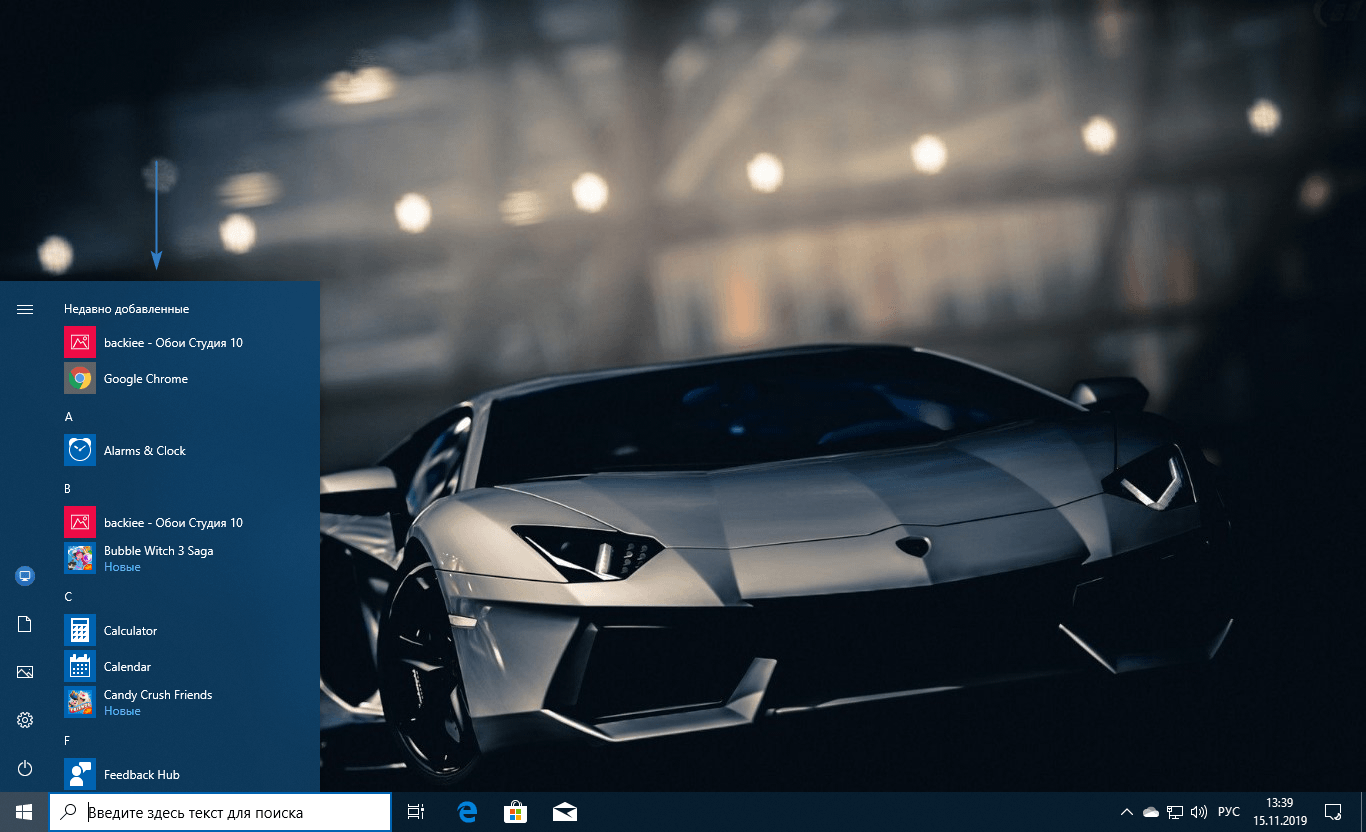The width and height of the screenshot is (1366, 832).
Task: Expand the Start menu hamburger button
Action: [x=25, y=309]
